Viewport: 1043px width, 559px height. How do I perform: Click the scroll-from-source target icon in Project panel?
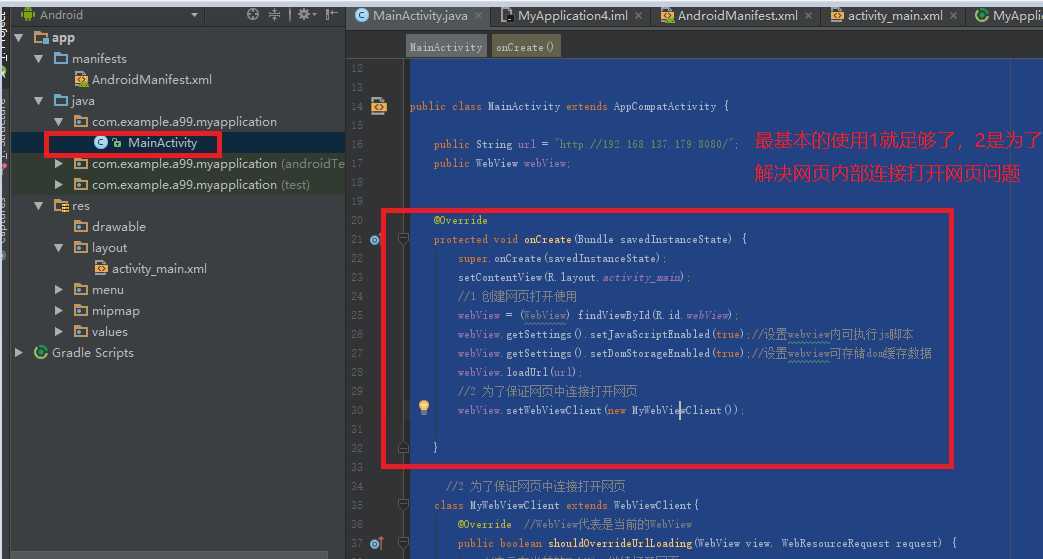tap(253, 15)
